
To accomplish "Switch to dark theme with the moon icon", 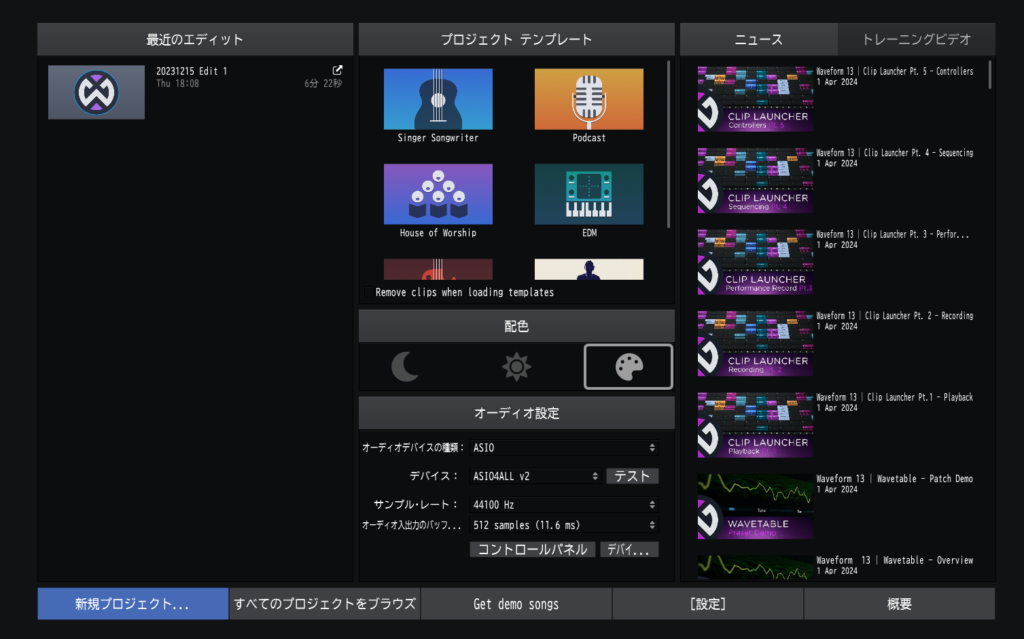I will click(404, 367).
